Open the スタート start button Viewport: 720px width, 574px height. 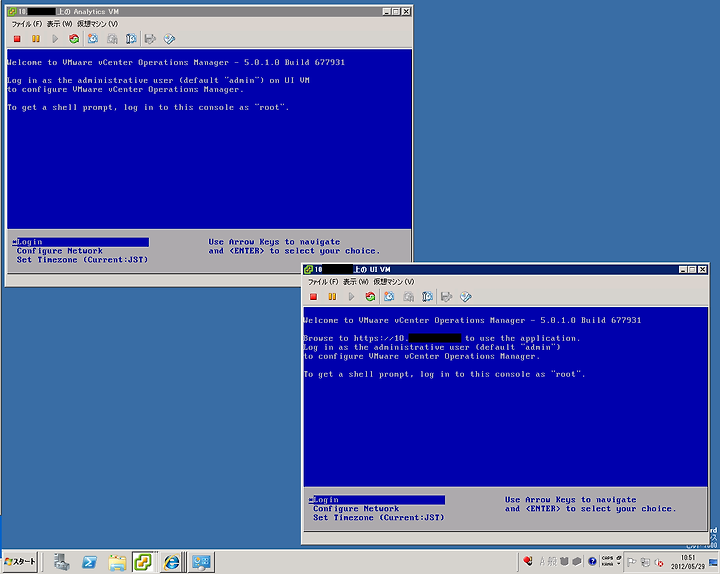(x=20, y=562)
